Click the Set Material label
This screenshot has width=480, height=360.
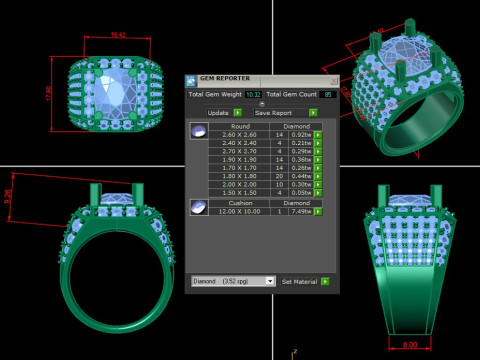coord(299,282)
